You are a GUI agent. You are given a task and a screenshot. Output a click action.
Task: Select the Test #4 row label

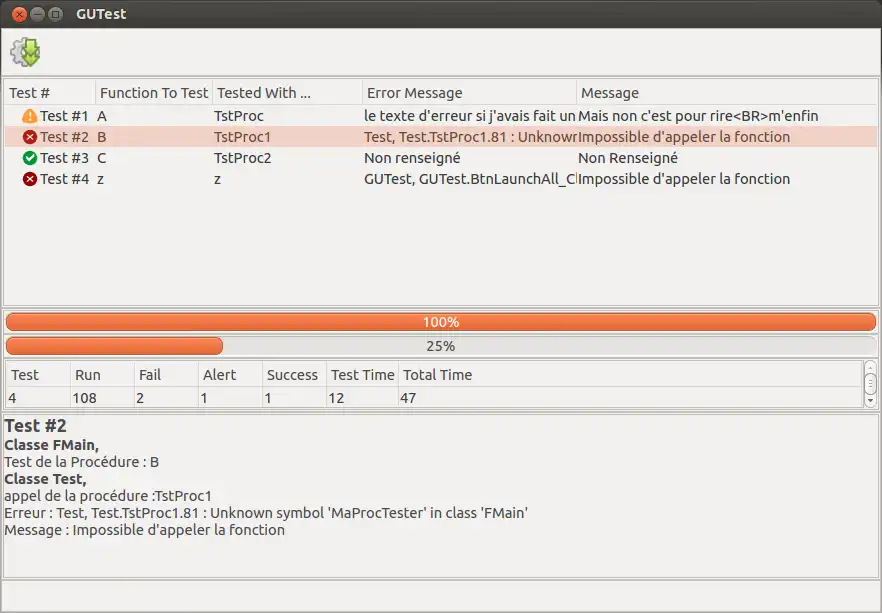click(x=64, y=179)
